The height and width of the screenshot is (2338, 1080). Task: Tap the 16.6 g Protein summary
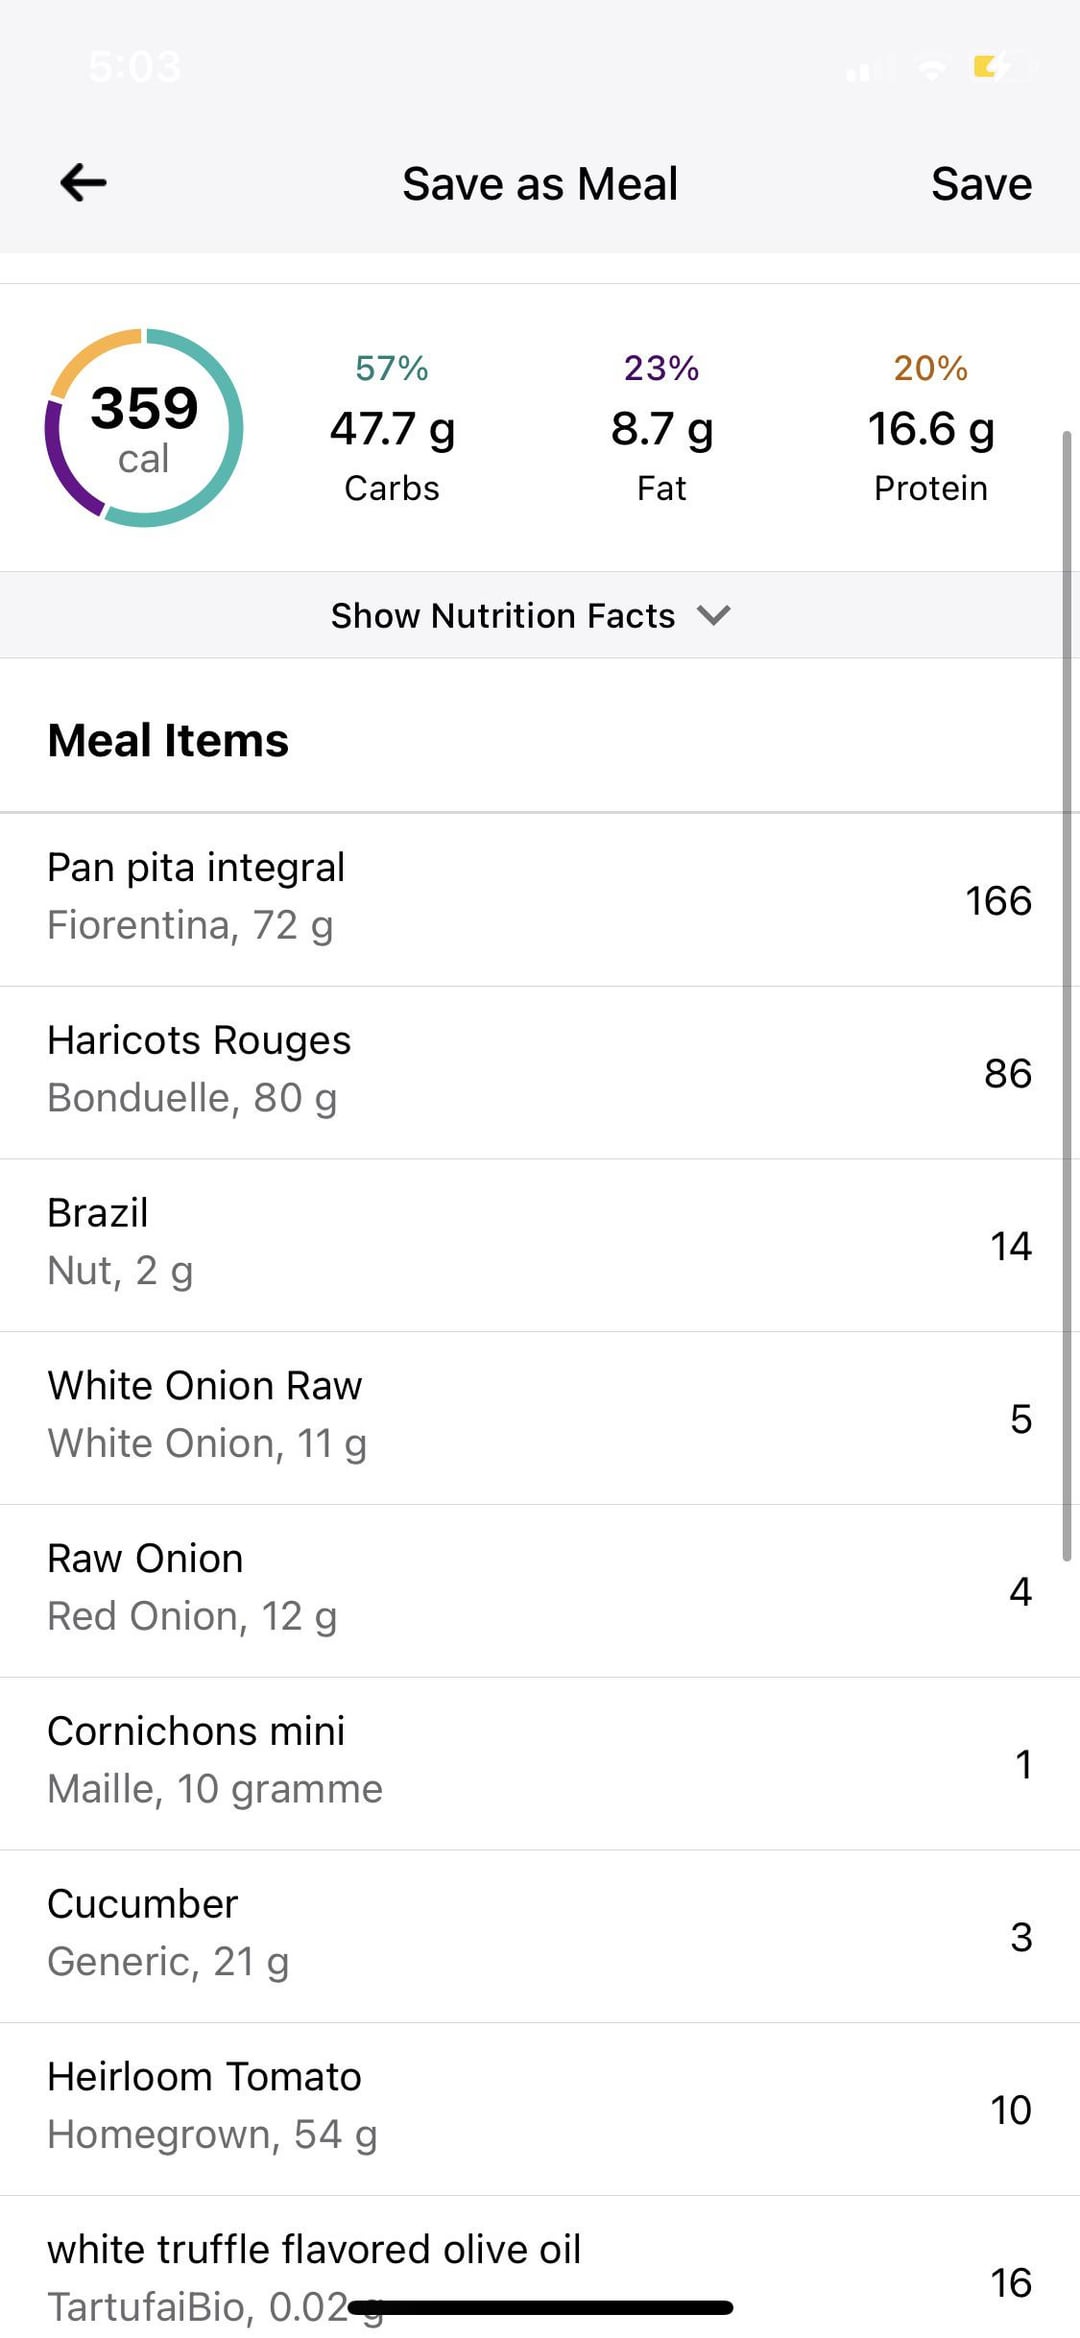pyautogui.click(x=930, y=428)
